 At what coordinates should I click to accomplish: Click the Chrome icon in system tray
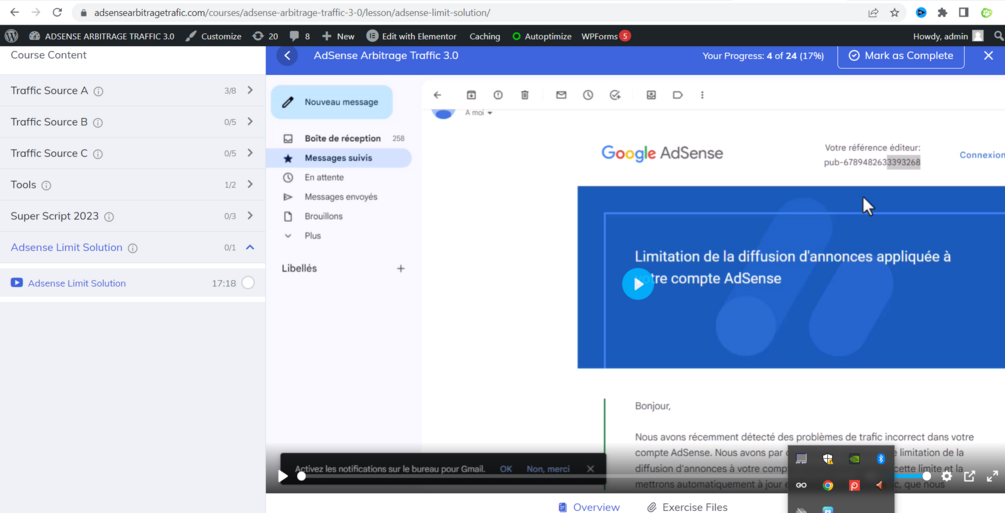click(827, 485)
